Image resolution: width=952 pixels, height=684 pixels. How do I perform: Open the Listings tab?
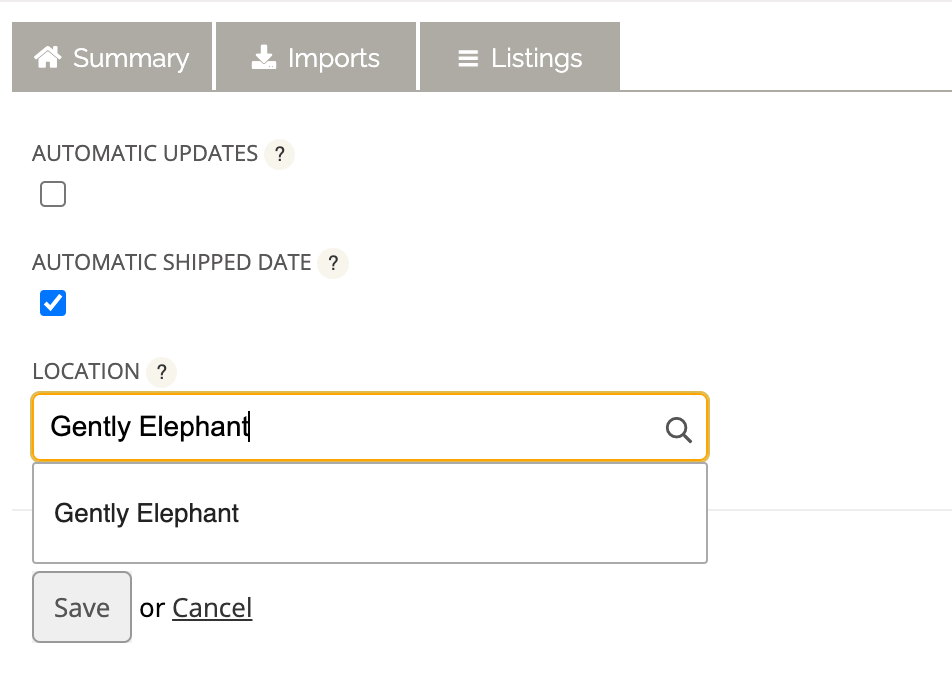tap(520, 57)
